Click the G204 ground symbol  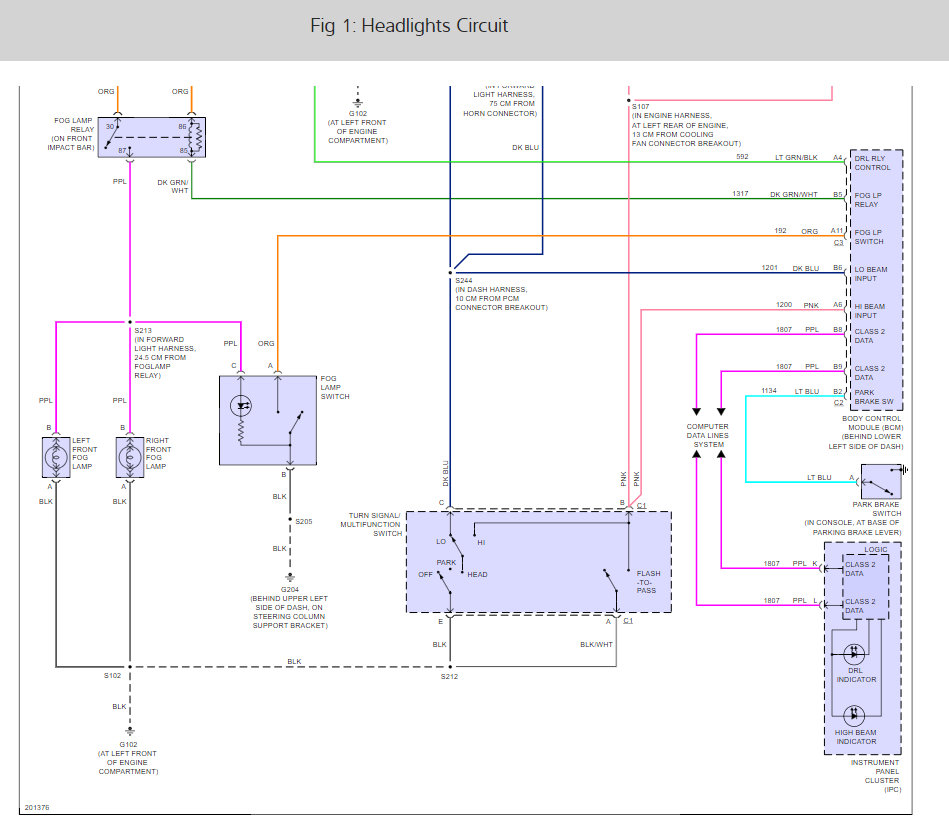click(290, 577)
